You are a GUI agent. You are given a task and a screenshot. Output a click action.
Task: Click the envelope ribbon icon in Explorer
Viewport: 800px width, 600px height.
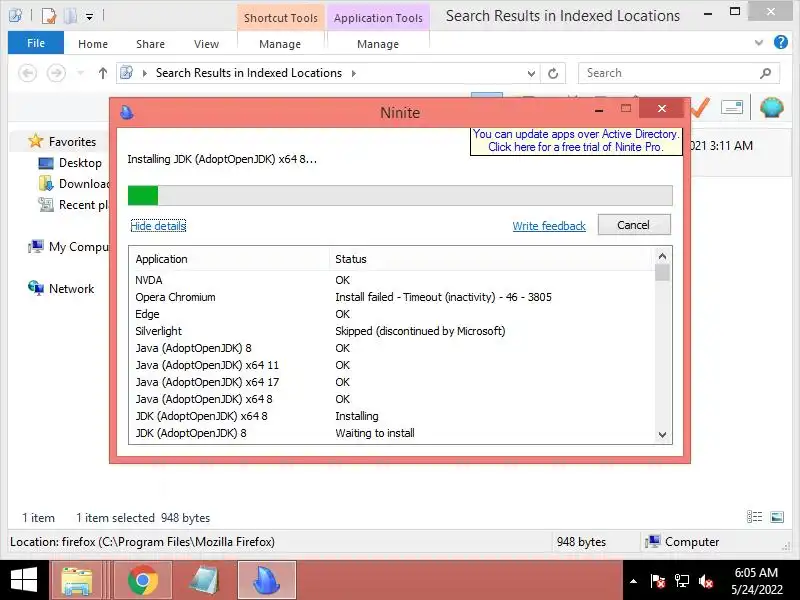click(x=732, y=107)
